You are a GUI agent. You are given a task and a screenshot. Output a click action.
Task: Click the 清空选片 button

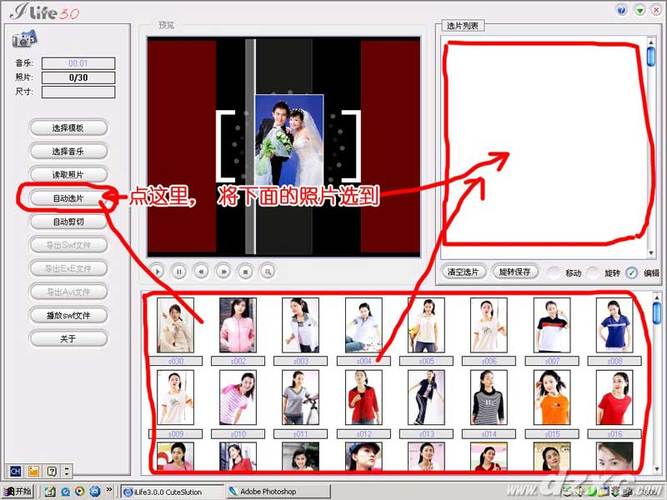coord(463,272)
